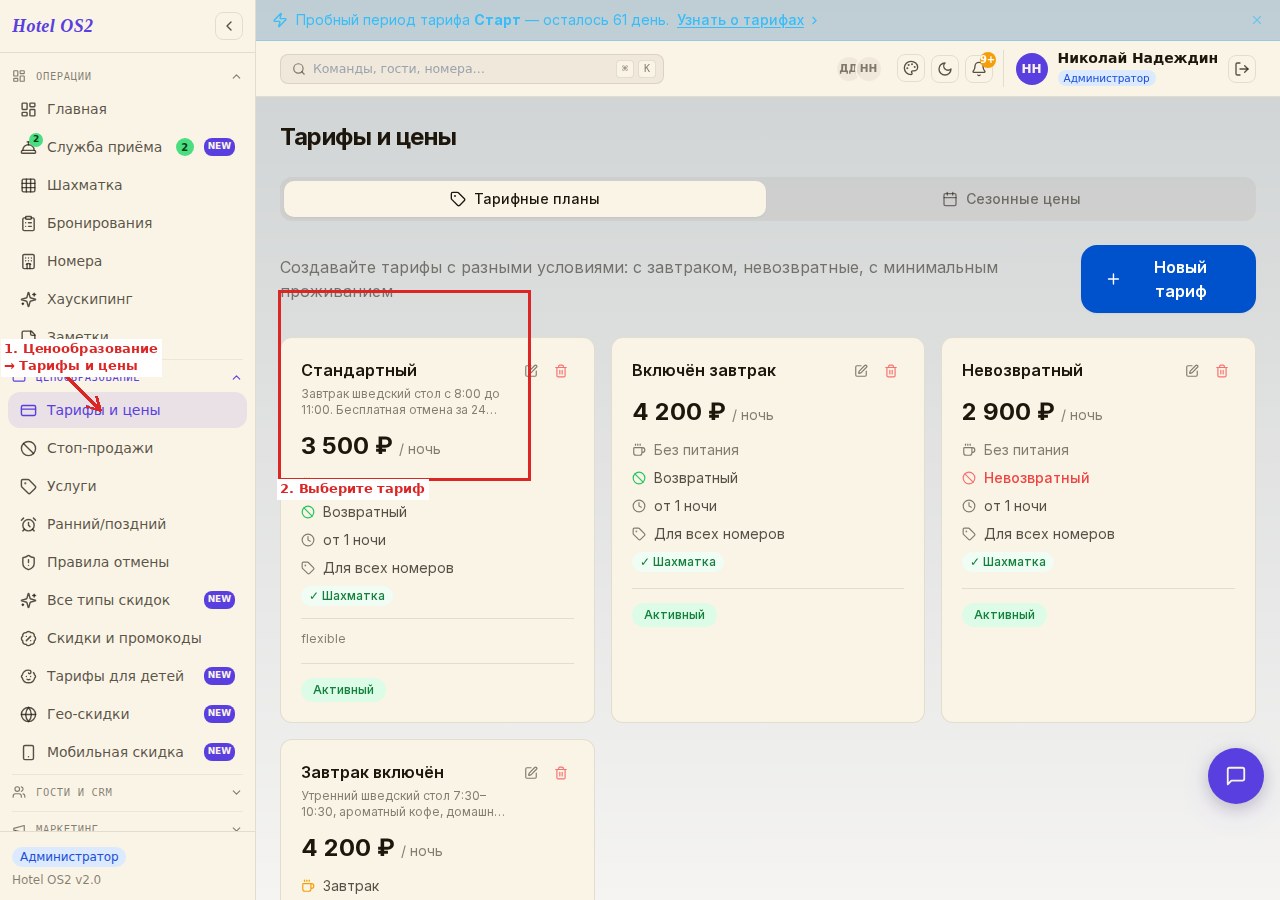Delete the Стандартный tariff
This screenshot has height=900, width=1280.
[x=561, y=371]
